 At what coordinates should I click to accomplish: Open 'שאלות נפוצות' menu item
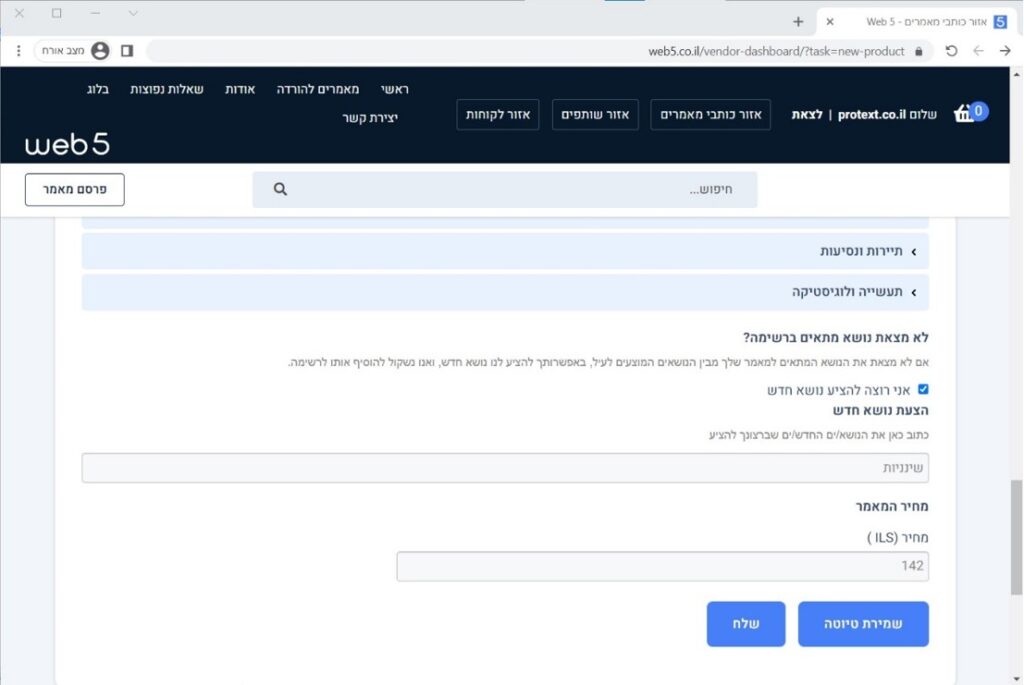point(167,89)
